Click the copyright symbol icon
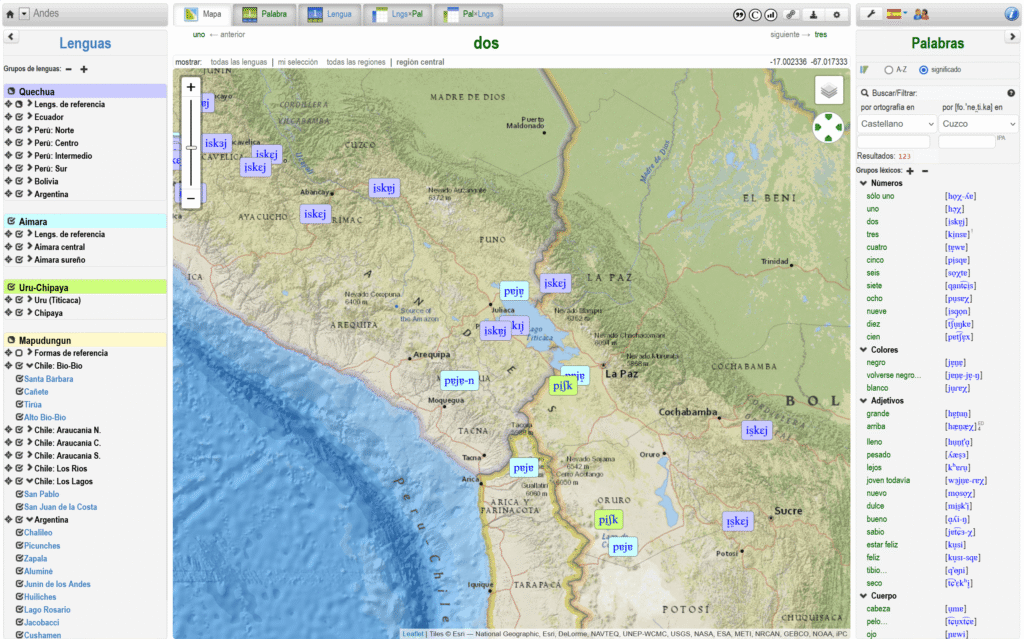Image resolution: width=1024 pixels, height=639 pixels. pyautogui.click(x=754, y=14)
